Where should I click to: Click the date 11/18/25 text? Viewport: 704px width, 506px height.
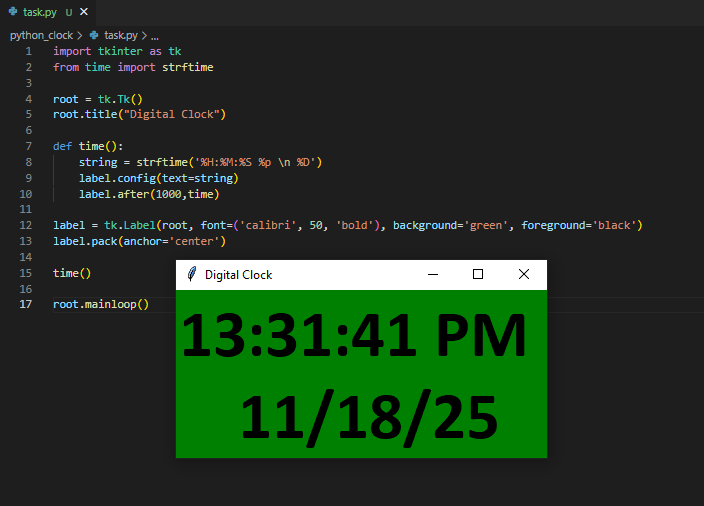coord(369,418)
